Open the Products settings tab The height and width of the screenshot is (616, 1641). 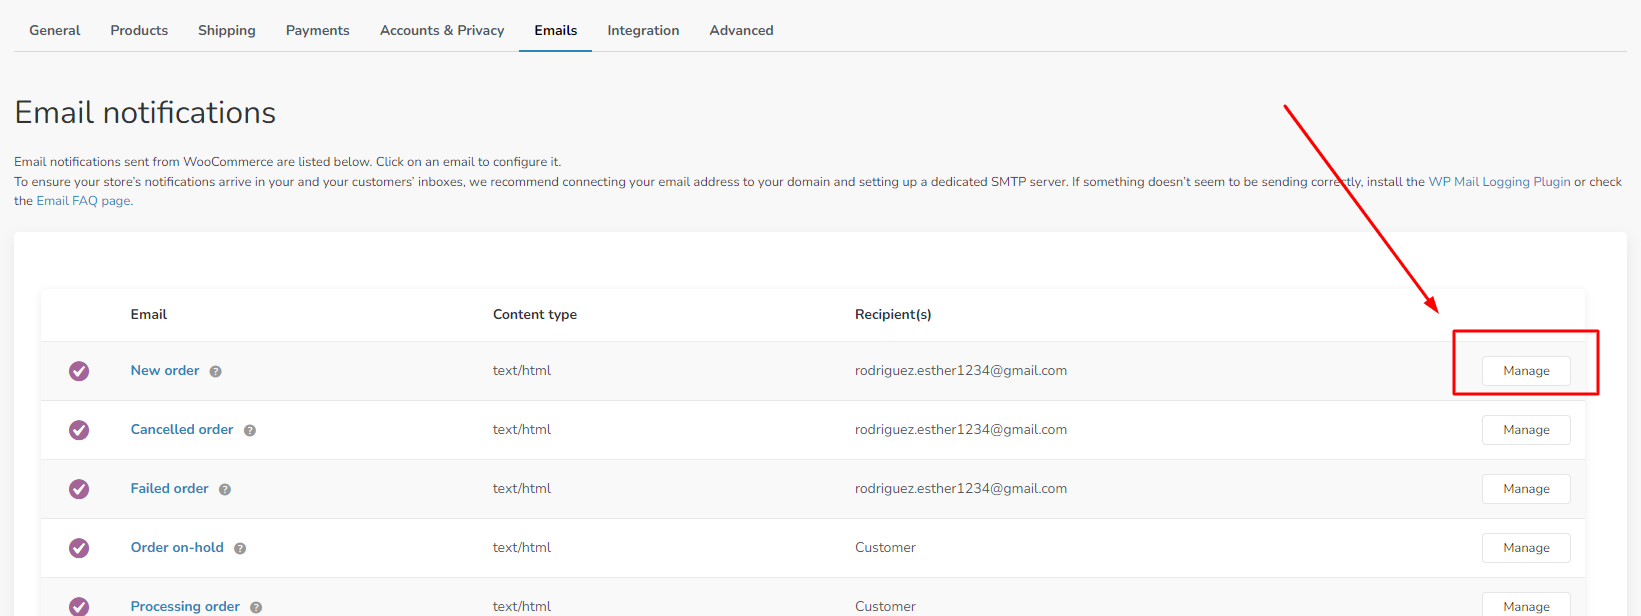tap(139, 30)
